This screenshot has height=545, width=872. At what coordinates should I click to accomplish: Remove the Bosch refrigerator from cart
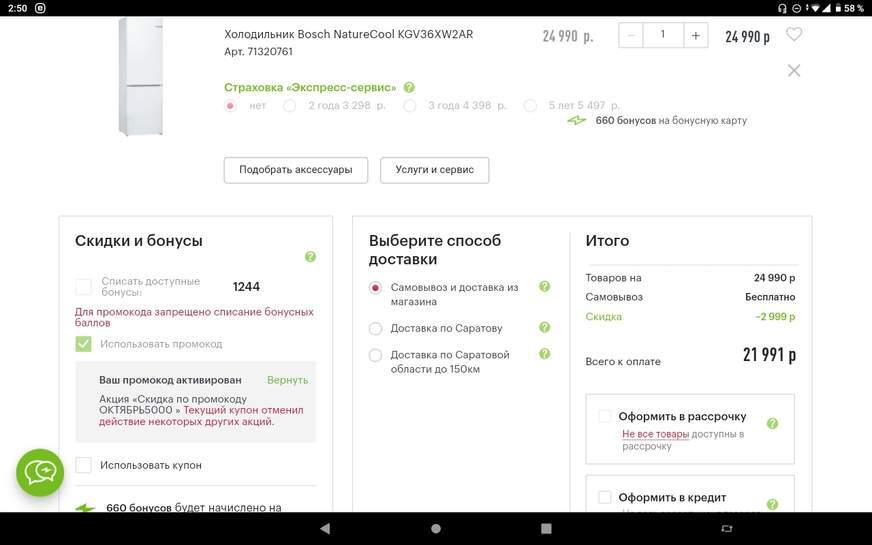tap(794, 71)
